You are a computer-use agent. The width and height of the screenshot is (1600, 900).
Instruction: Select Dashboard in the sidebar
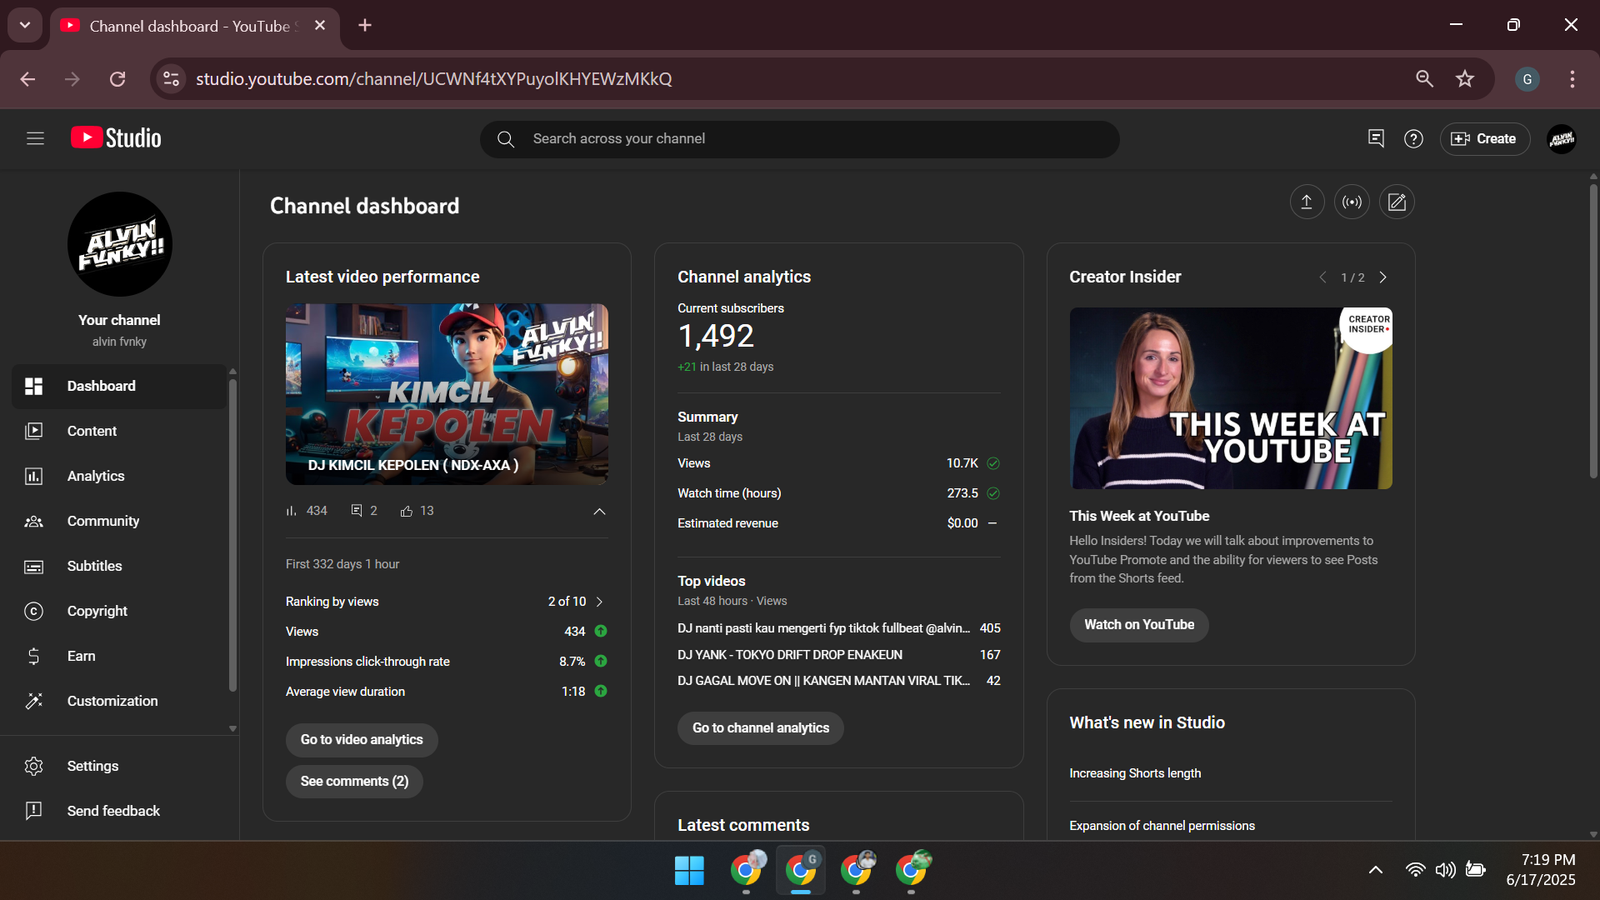click(119, 386)
